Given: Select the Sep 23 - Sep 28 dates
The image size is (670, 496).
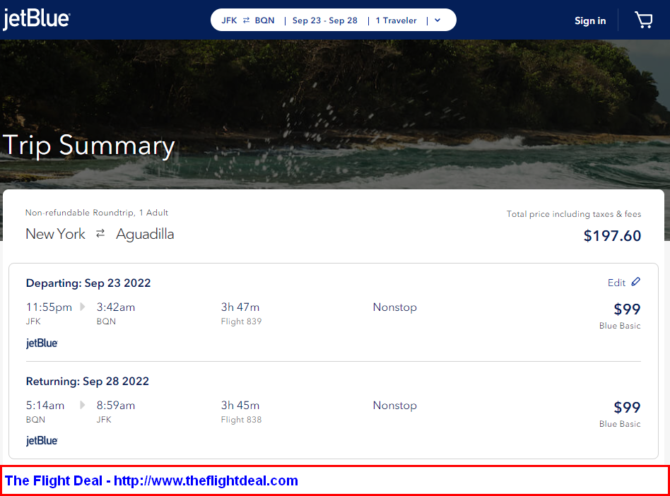Looking at the screenshot, I should (325, 21).
